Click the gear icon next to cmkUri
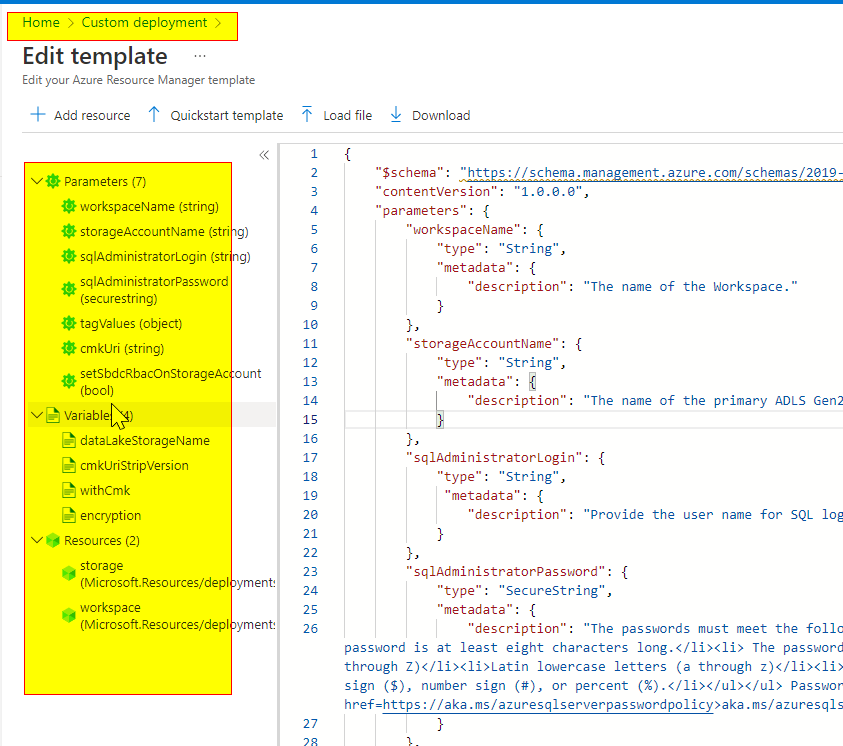 point(69,348)
